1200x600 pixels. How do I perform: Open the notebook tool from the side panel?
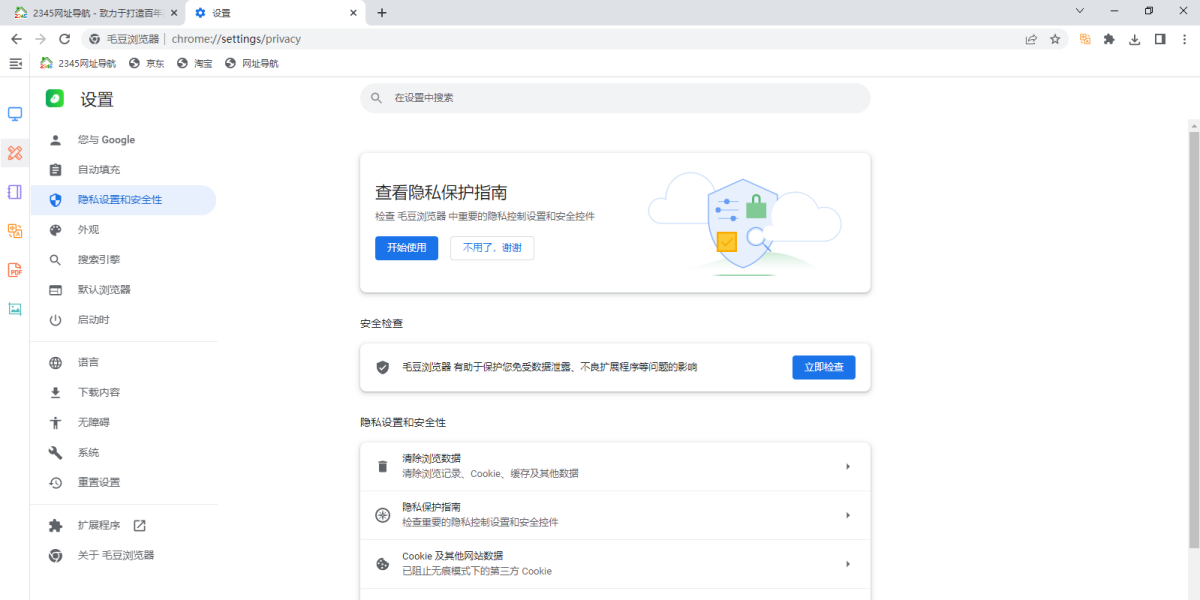tap(14, 191)
